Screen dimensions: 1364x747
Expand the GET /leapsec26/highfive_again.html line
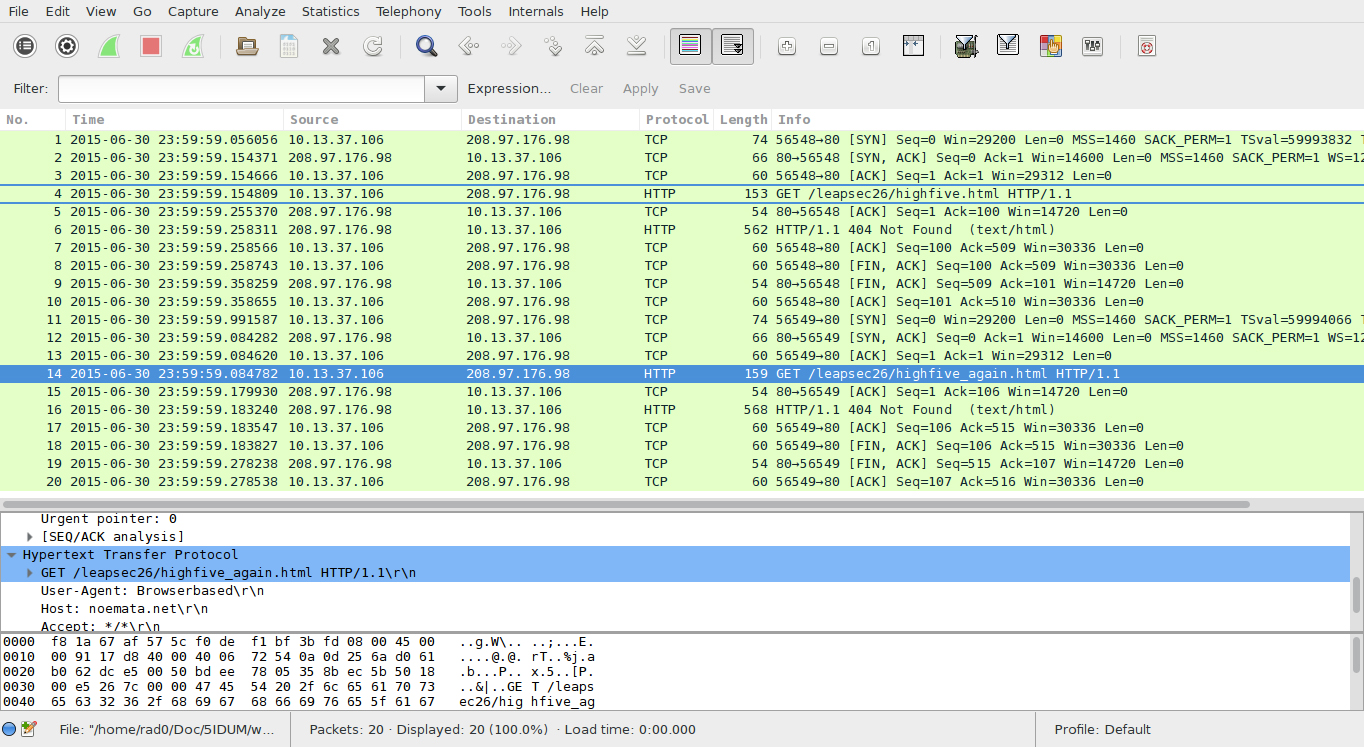30,573
